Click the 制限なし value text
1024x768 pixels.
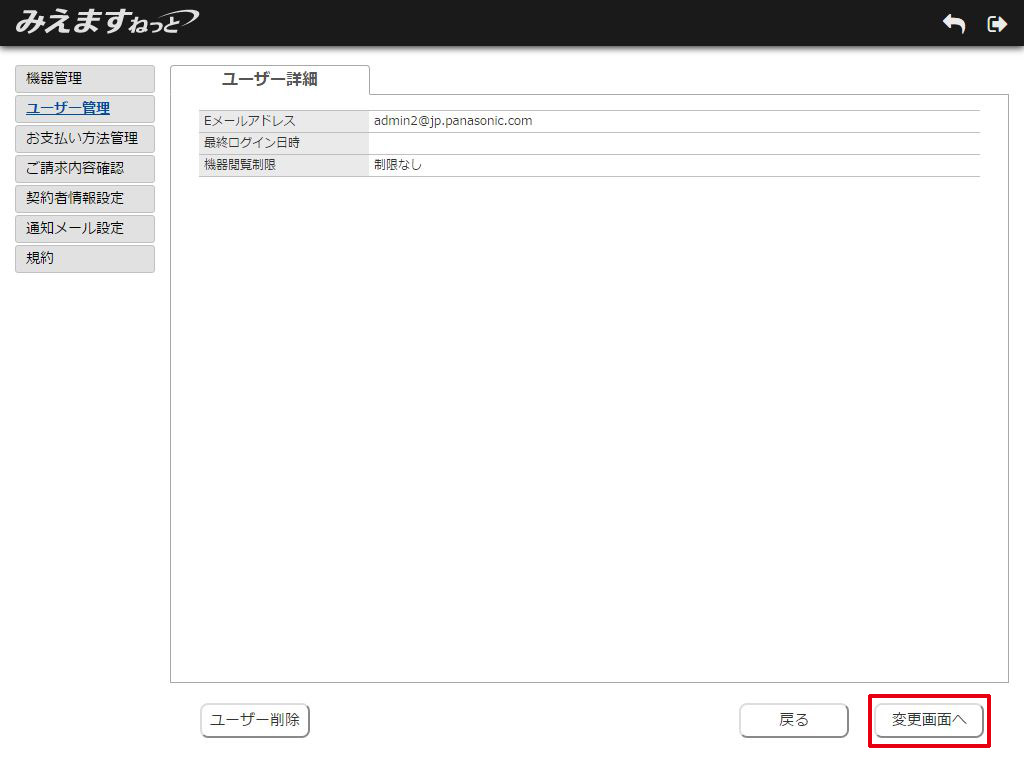click(x=398, y=165)
